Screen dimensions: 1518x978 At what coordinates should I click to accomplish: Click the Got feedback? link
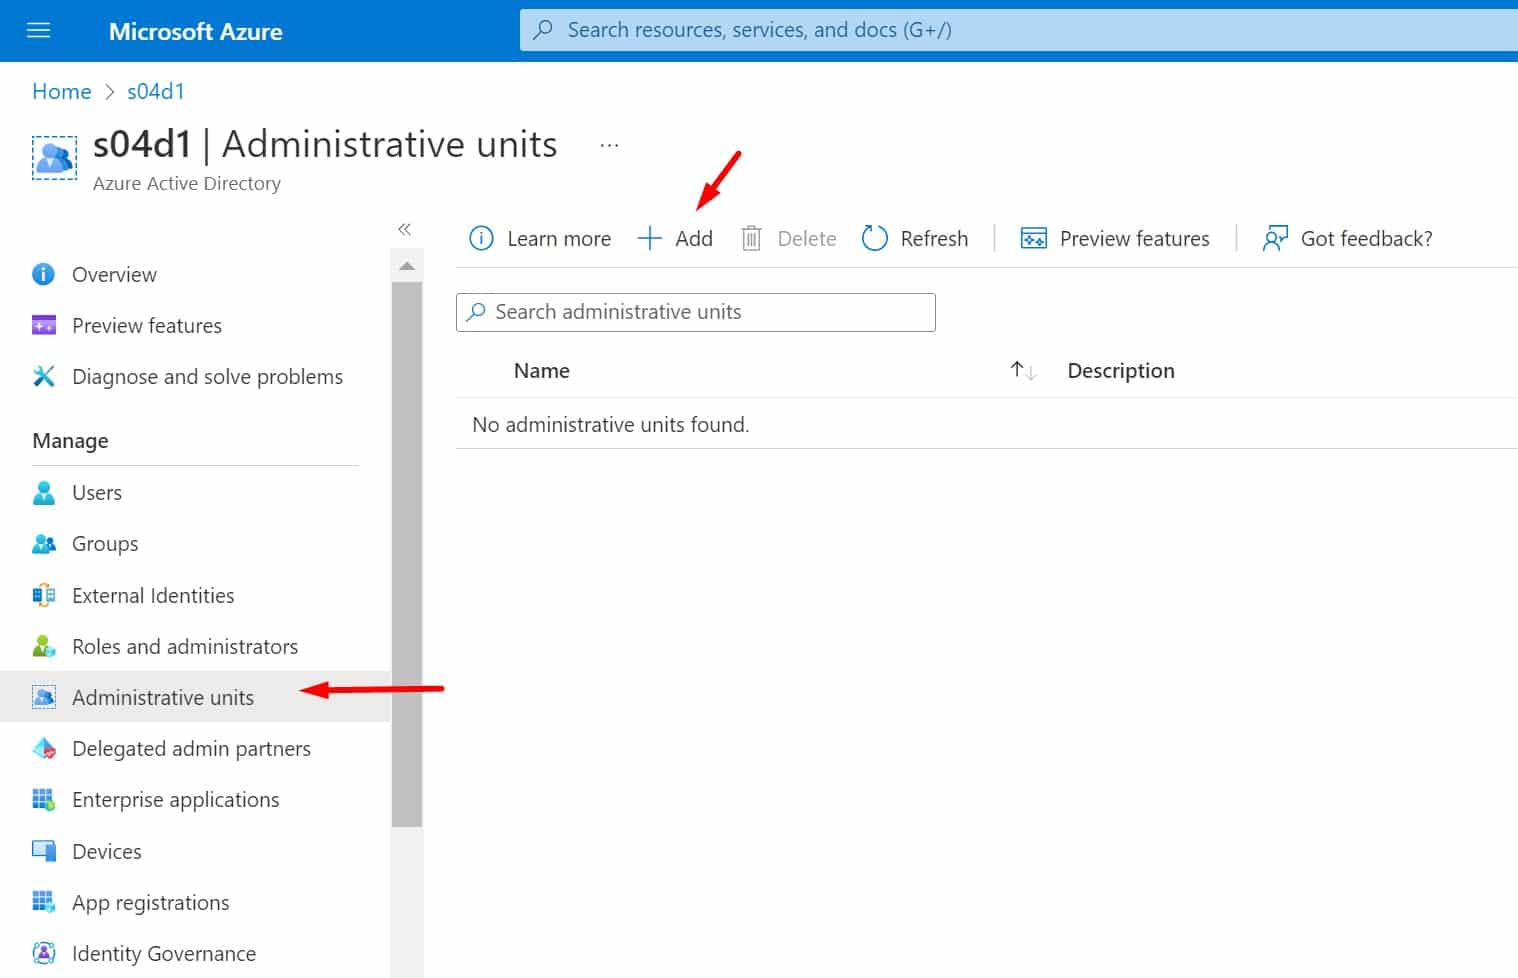[1346, 238]
